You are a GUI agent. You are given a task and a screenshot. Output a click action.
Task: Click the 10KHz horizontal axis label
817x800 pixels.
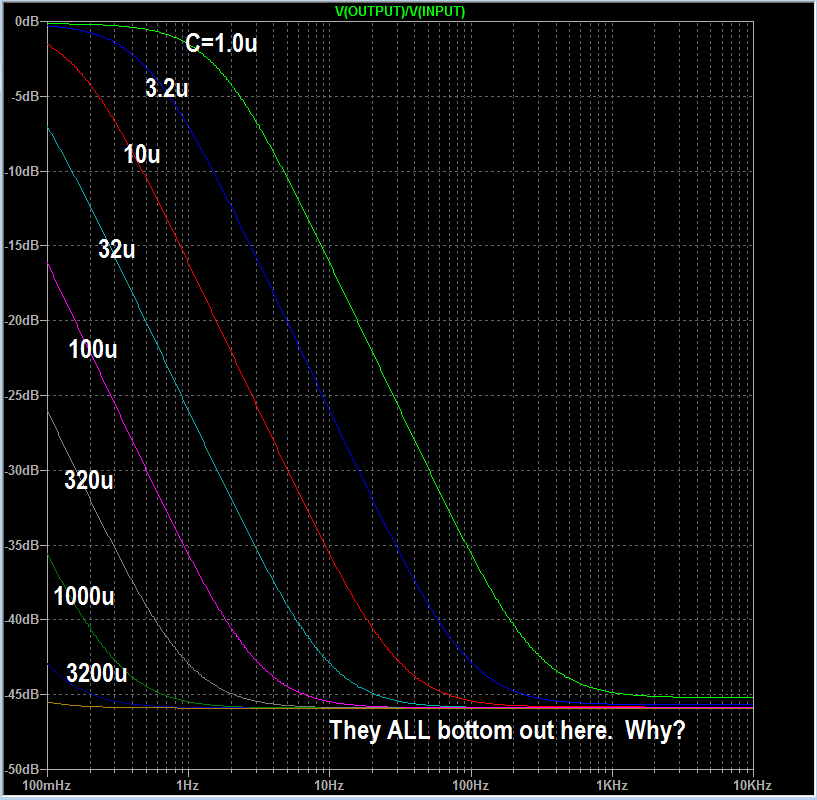pyautogui.click(x=752, y=785)
